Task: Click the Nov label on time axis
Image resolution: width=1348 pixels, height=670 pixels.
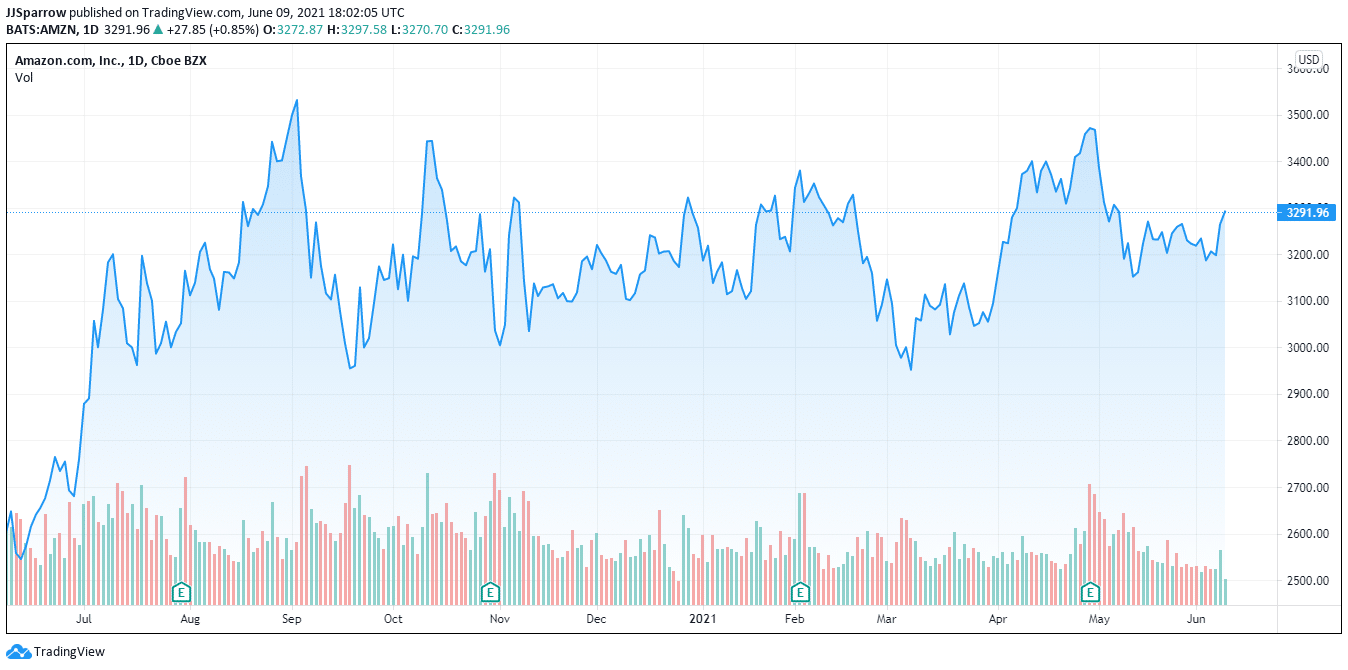Action: point(500,619)
